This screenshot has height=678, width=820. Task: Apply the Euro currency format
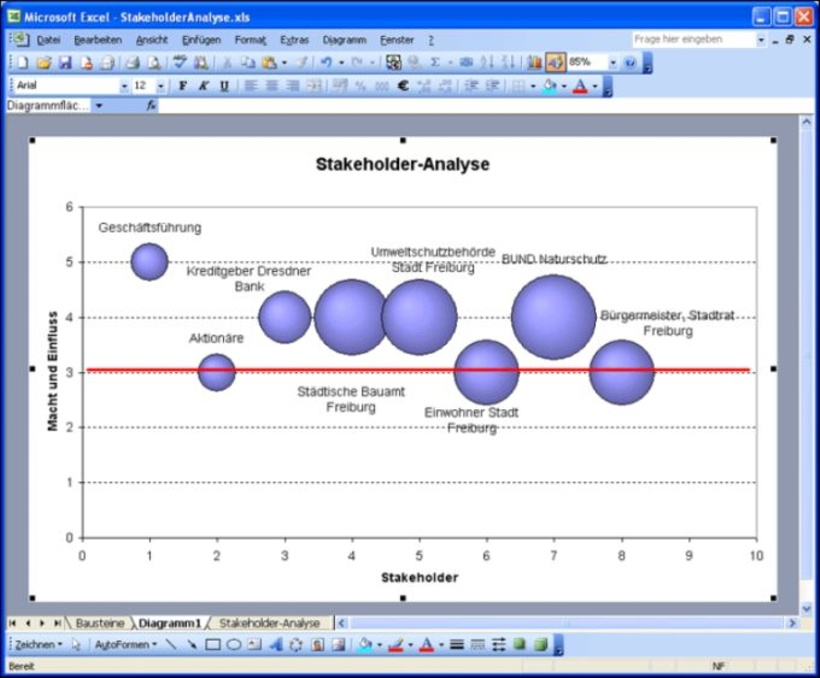pos(403,86)
